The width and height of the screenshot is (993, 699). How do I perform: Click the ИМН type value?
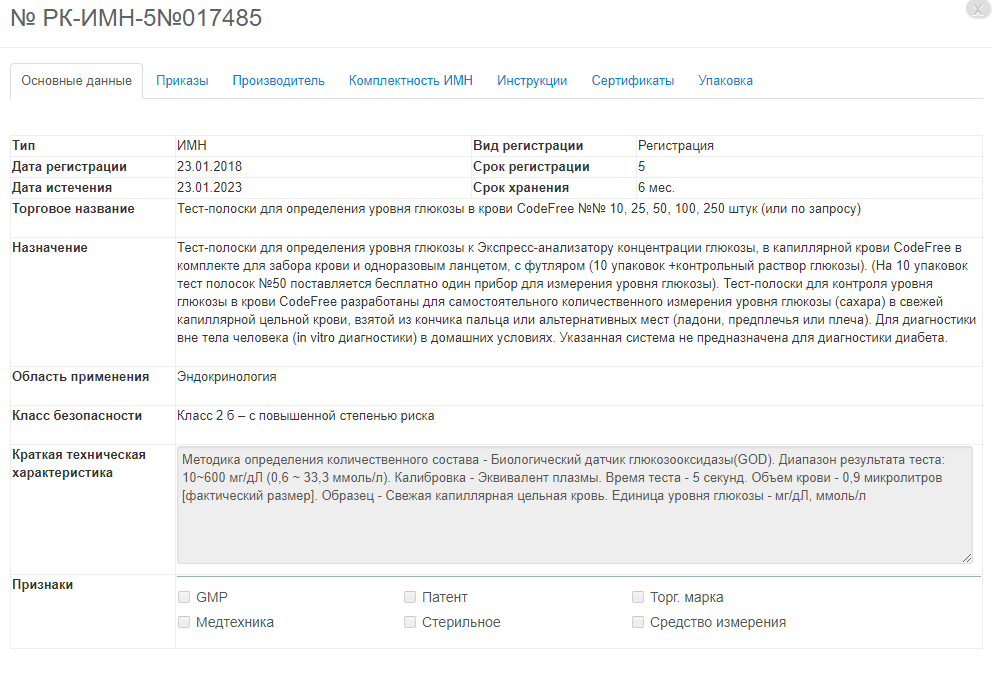click(x=192, y=146)
